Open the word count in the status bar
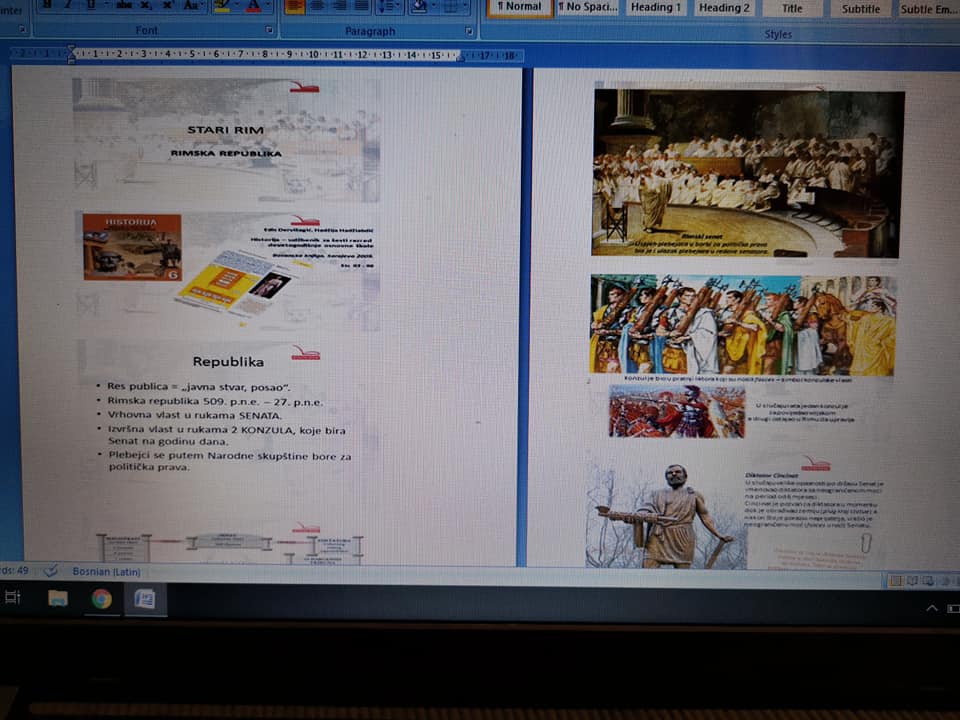This screenshot has width=960, height=720. coord(15,571)
